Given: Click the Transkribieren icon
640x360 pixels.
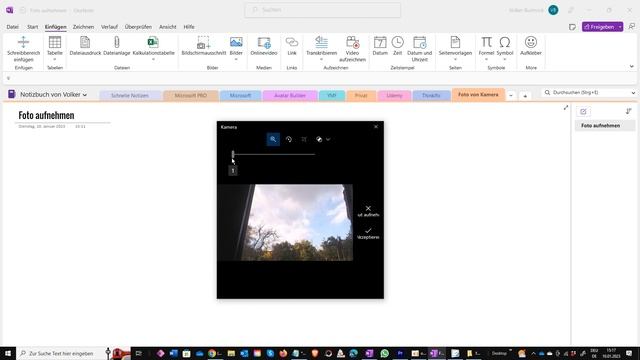Looking at the screenshot, I should click(321, 42).
